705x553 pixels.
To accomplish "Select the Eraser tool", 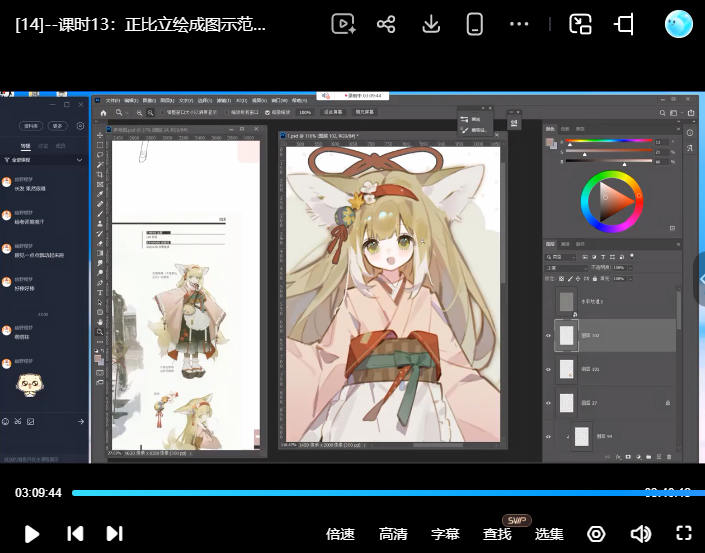I will coord(100,243).
